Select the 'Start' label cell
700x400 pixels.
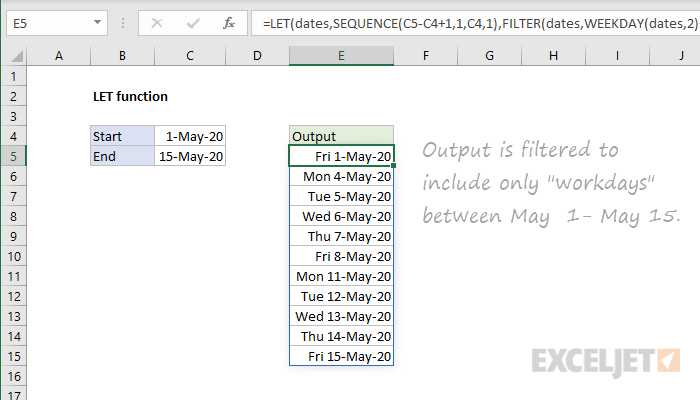coord(122,136)
